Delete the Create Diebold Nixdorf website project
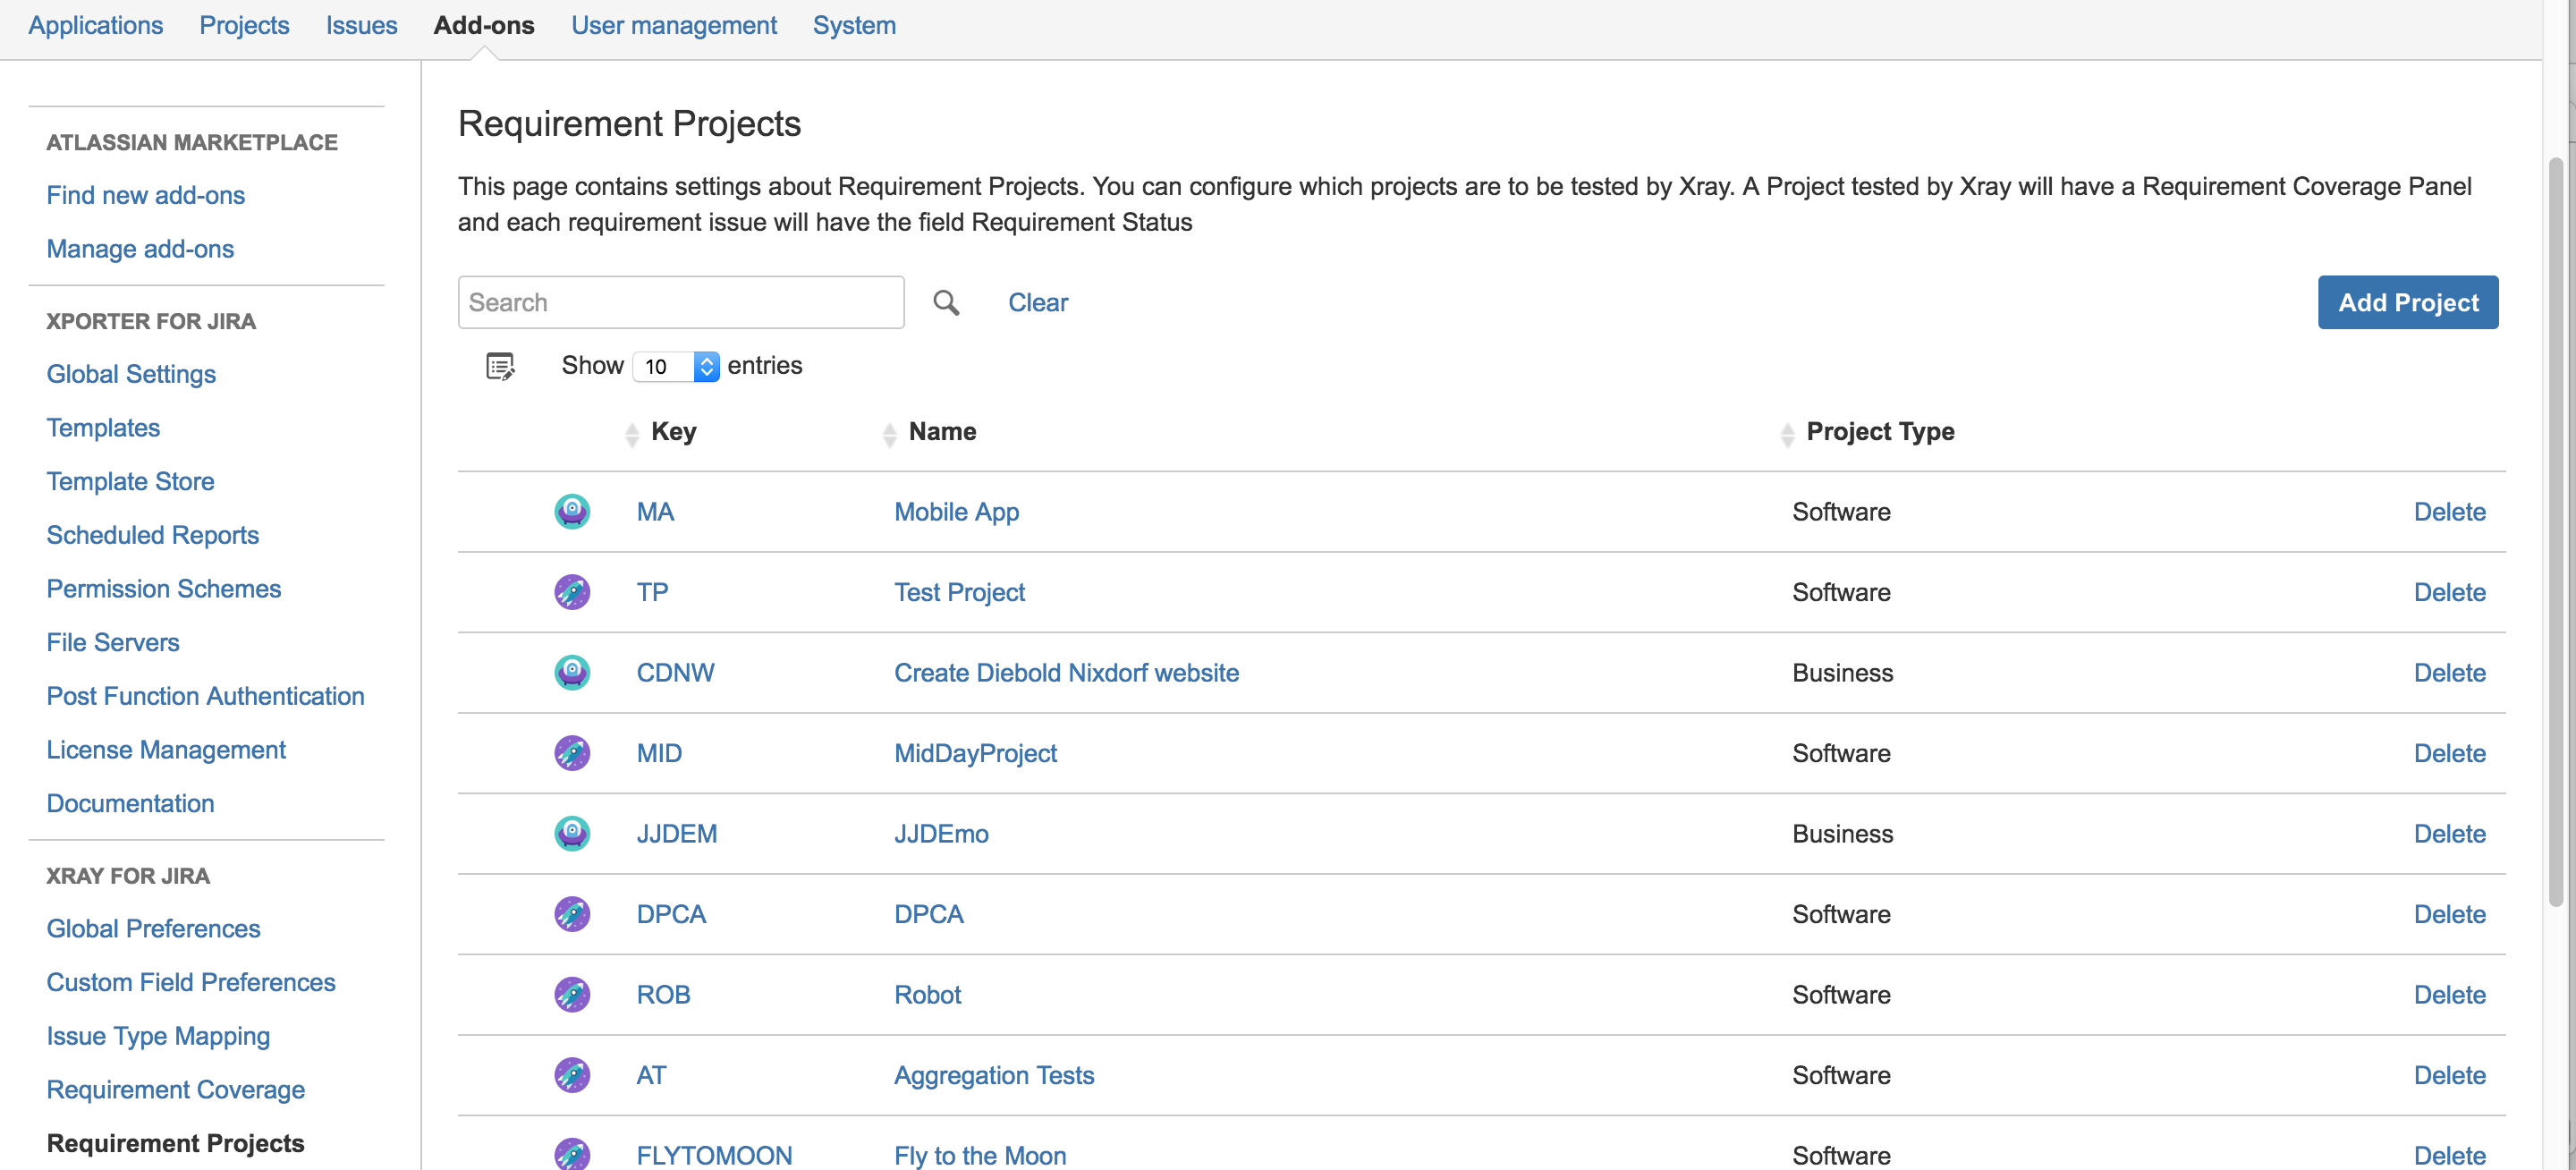Image resolution: width=2576 pixels, height=1170 pixels. click(2449, 672)
